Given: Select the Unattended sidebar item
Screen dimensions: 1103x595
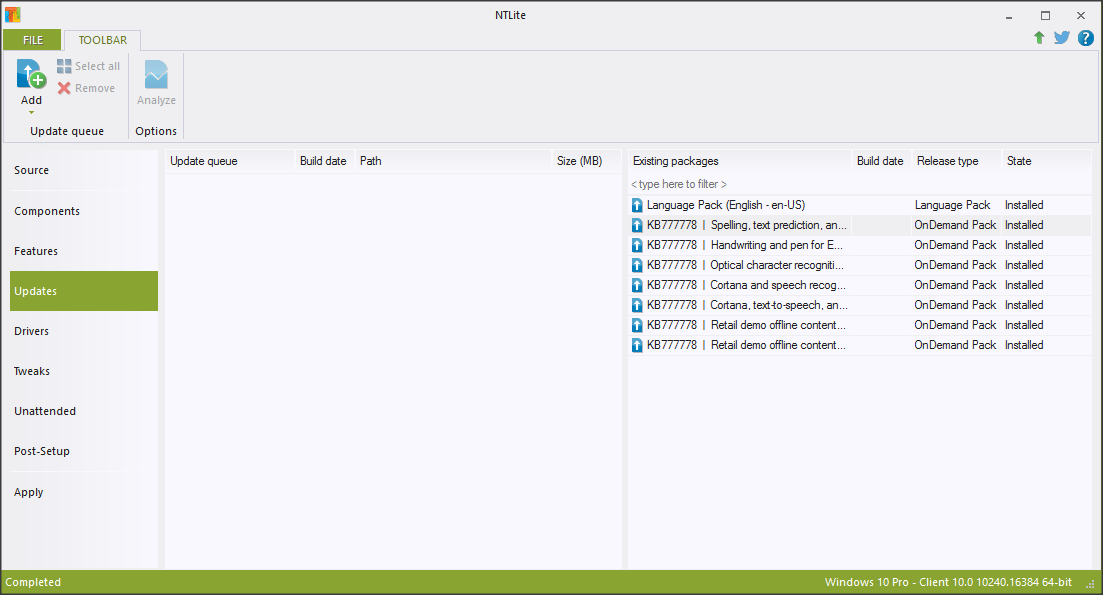Looking at the screenshot, I should pyautogui.click(x=45, y=411).
